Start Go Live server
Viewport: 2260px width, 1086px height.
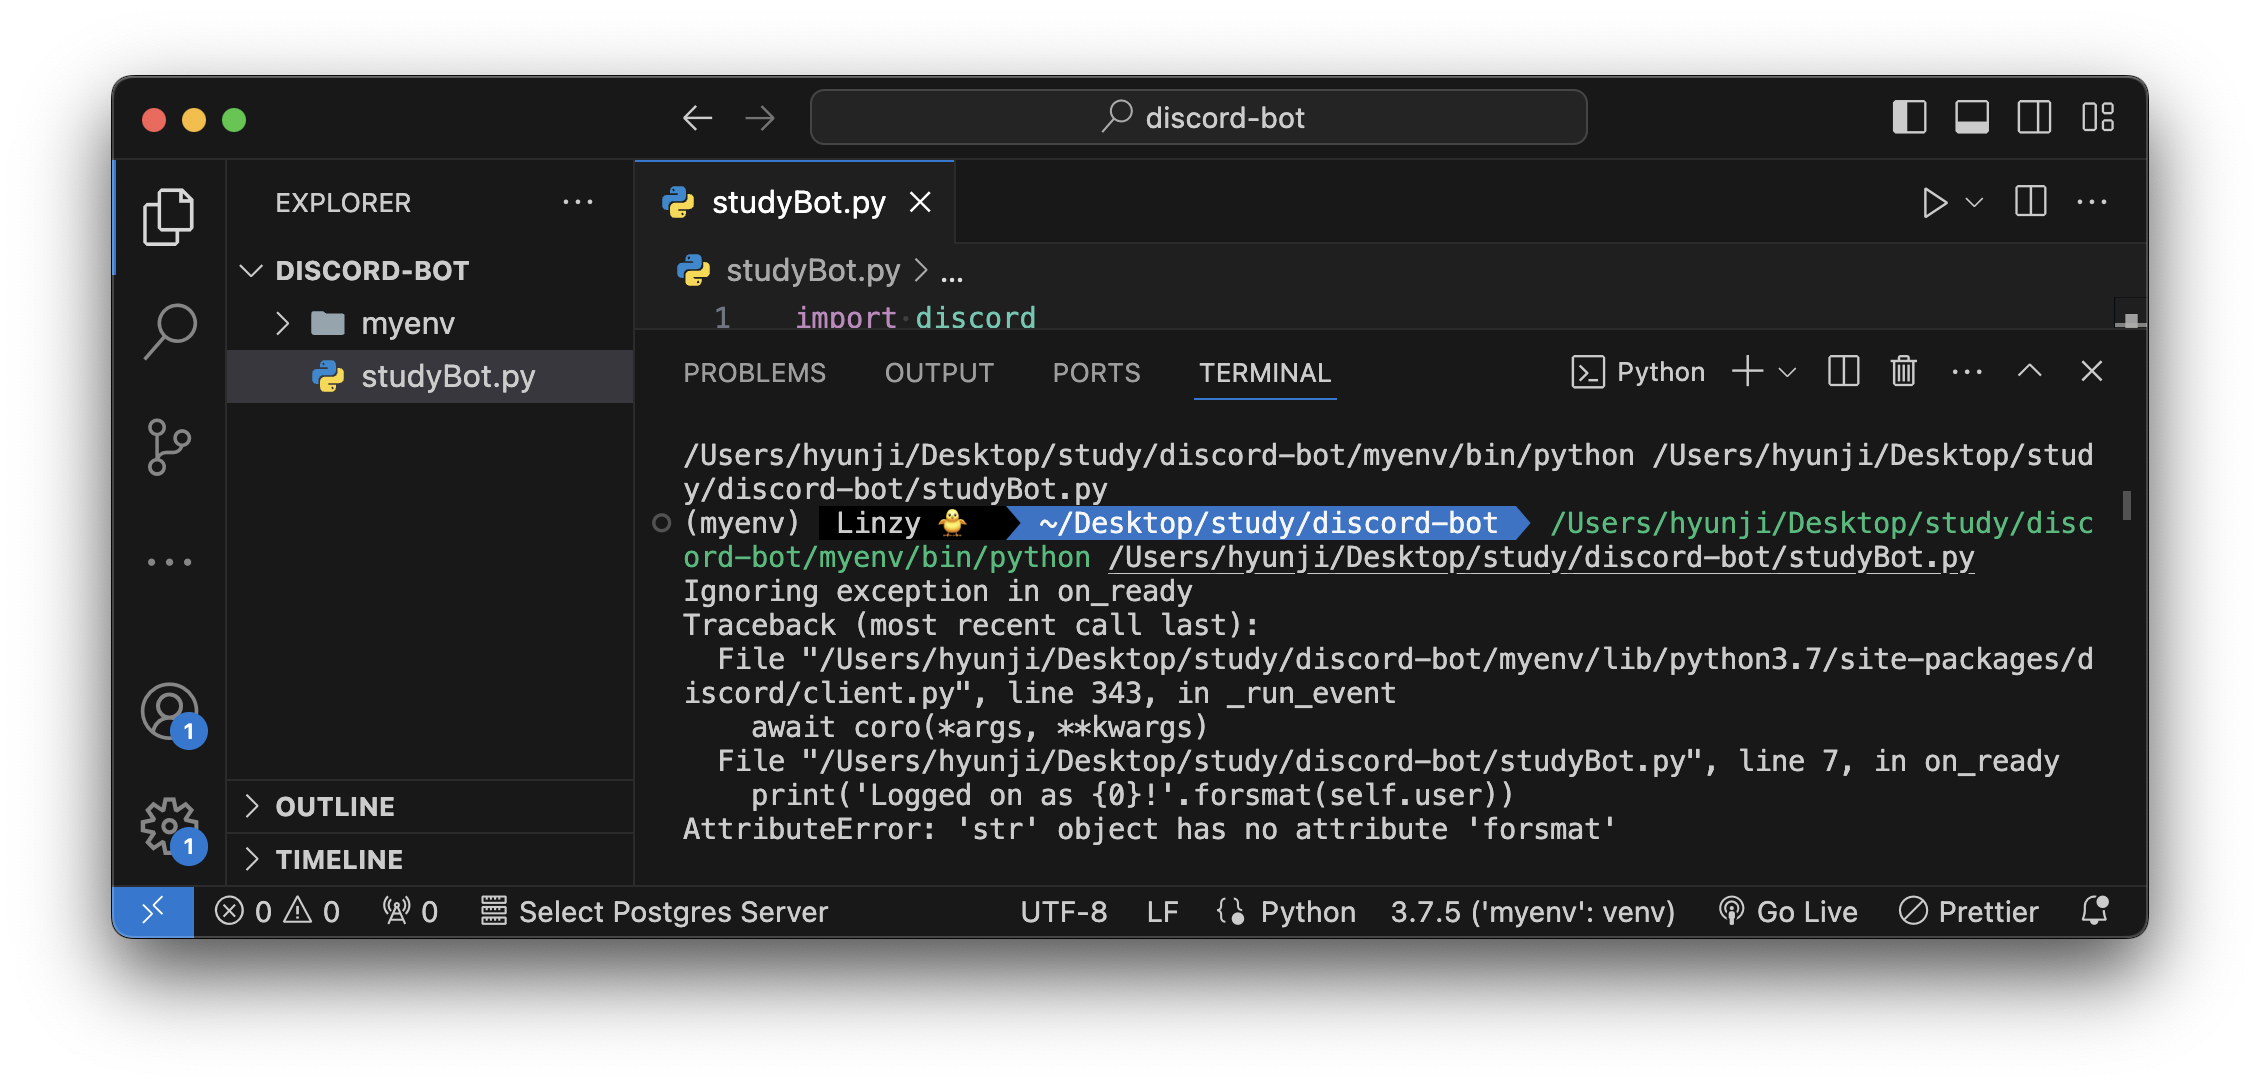click(x=1788, y=911)
